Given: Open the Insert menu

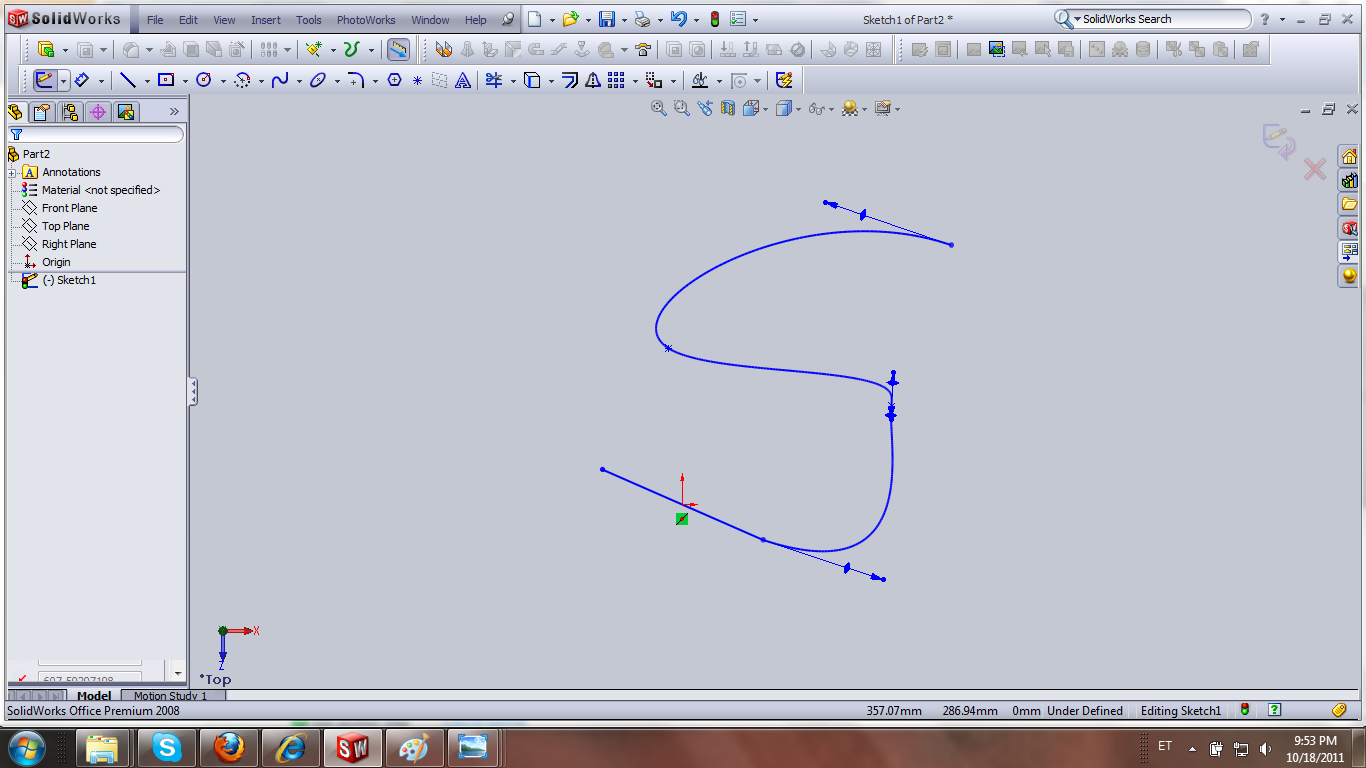Looking at the screenshot, I should 265,20.
